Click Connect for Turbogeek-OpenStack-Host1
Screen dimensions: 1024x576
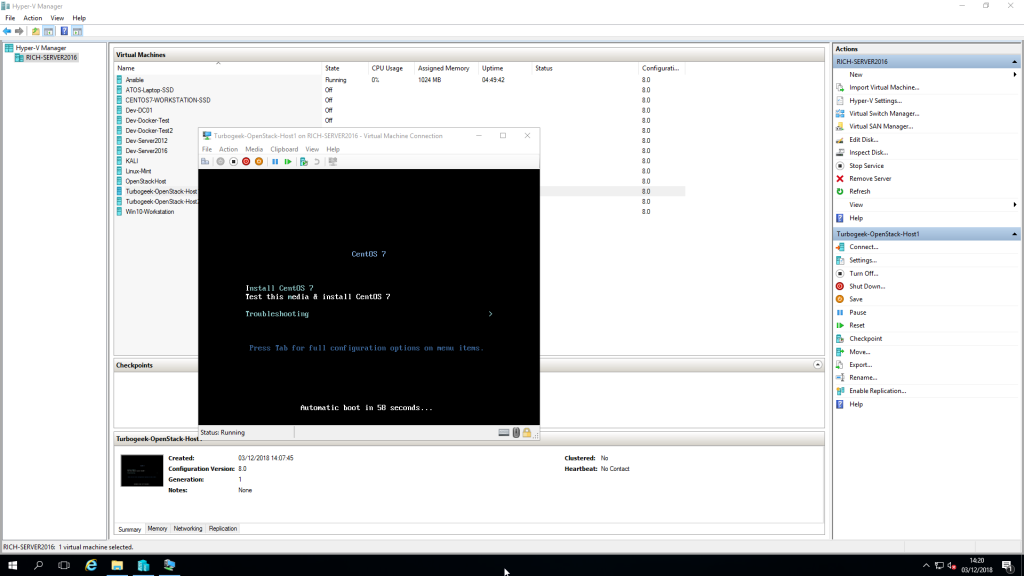tap(863, 247)
